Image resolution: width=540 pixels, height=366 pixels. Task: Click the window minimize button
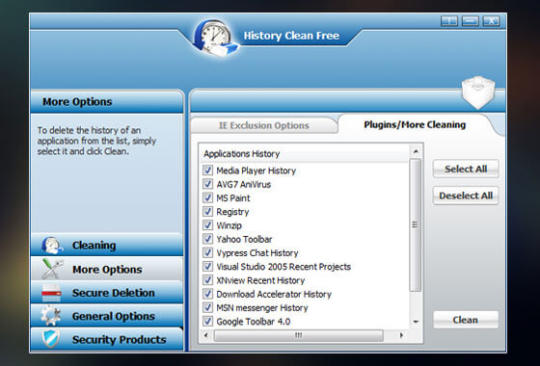(470, 21)
